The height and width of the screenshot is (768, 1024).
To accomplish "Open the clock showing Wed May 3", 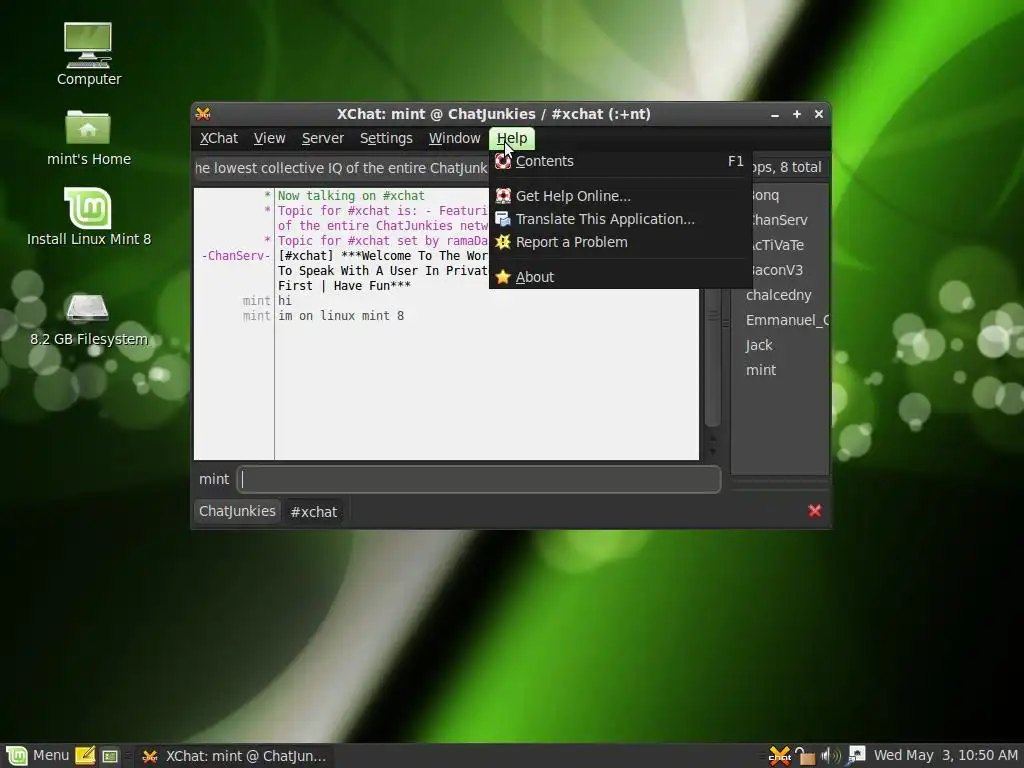I will tap(946, 756).
